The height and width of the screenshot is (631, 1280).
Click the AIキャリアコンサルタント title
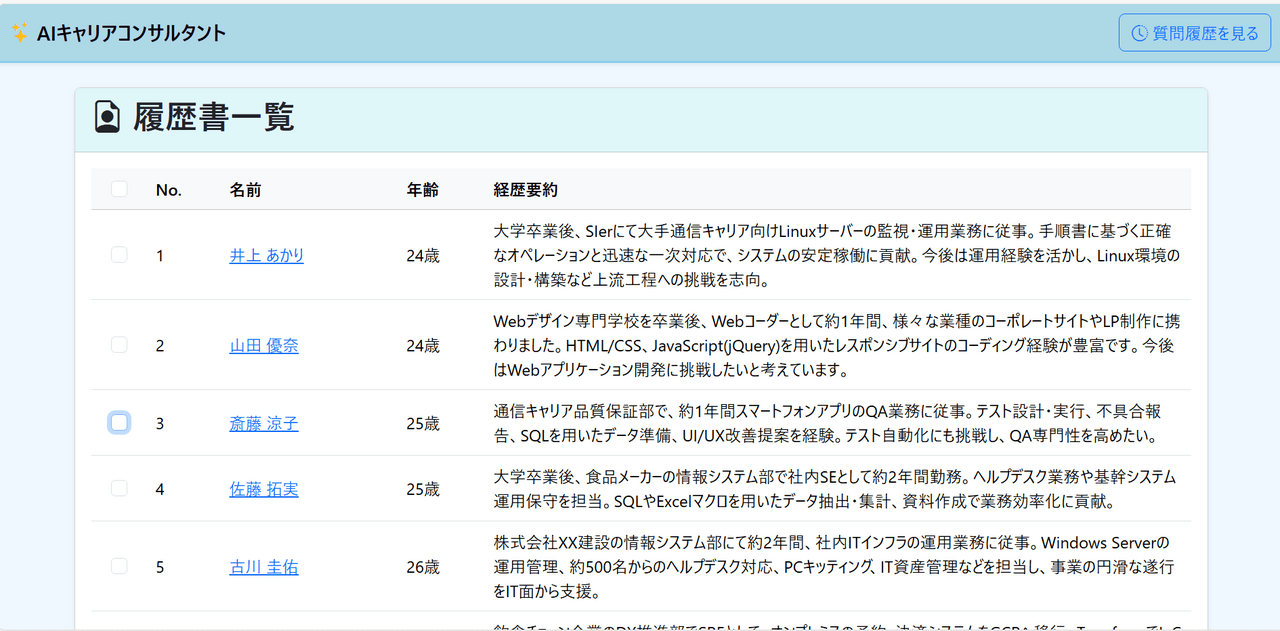click(x=131, y=33)
